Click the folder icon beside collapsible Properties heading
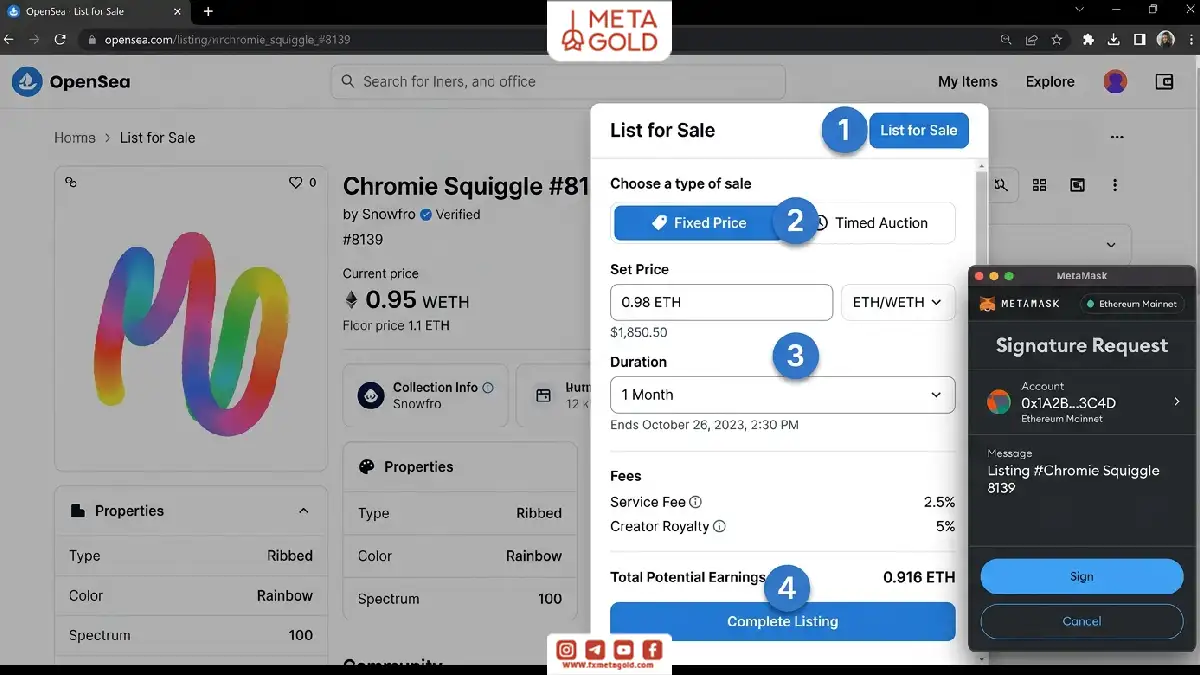1200x675 pixels. coord(77,511)
